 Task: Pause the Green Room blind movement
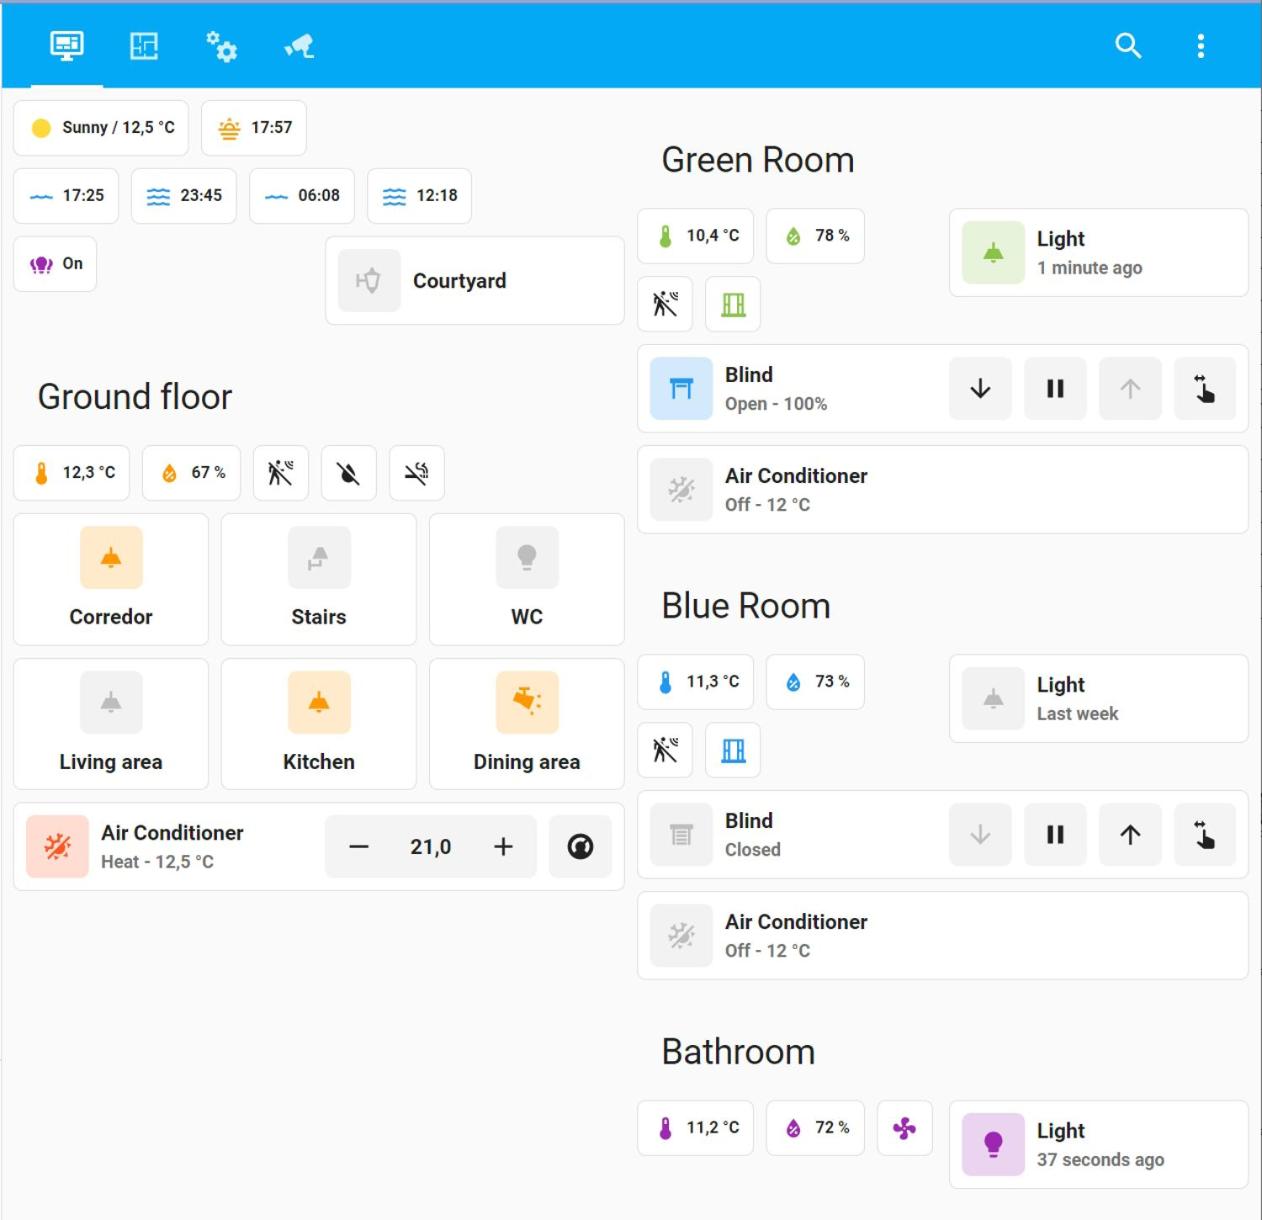(1055, 389)
